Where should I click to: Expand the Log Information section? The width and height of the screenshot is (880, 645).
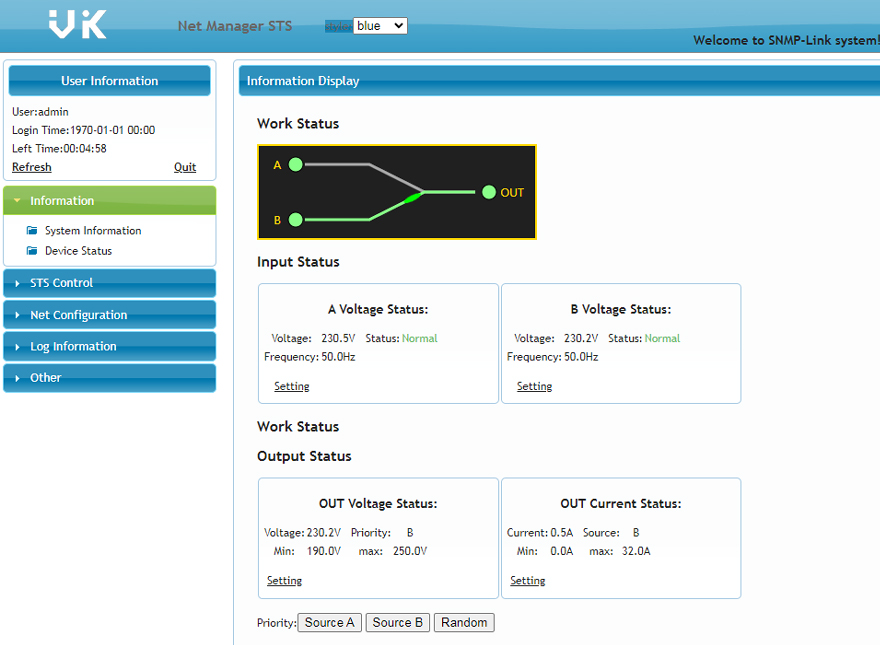[73, 347]
